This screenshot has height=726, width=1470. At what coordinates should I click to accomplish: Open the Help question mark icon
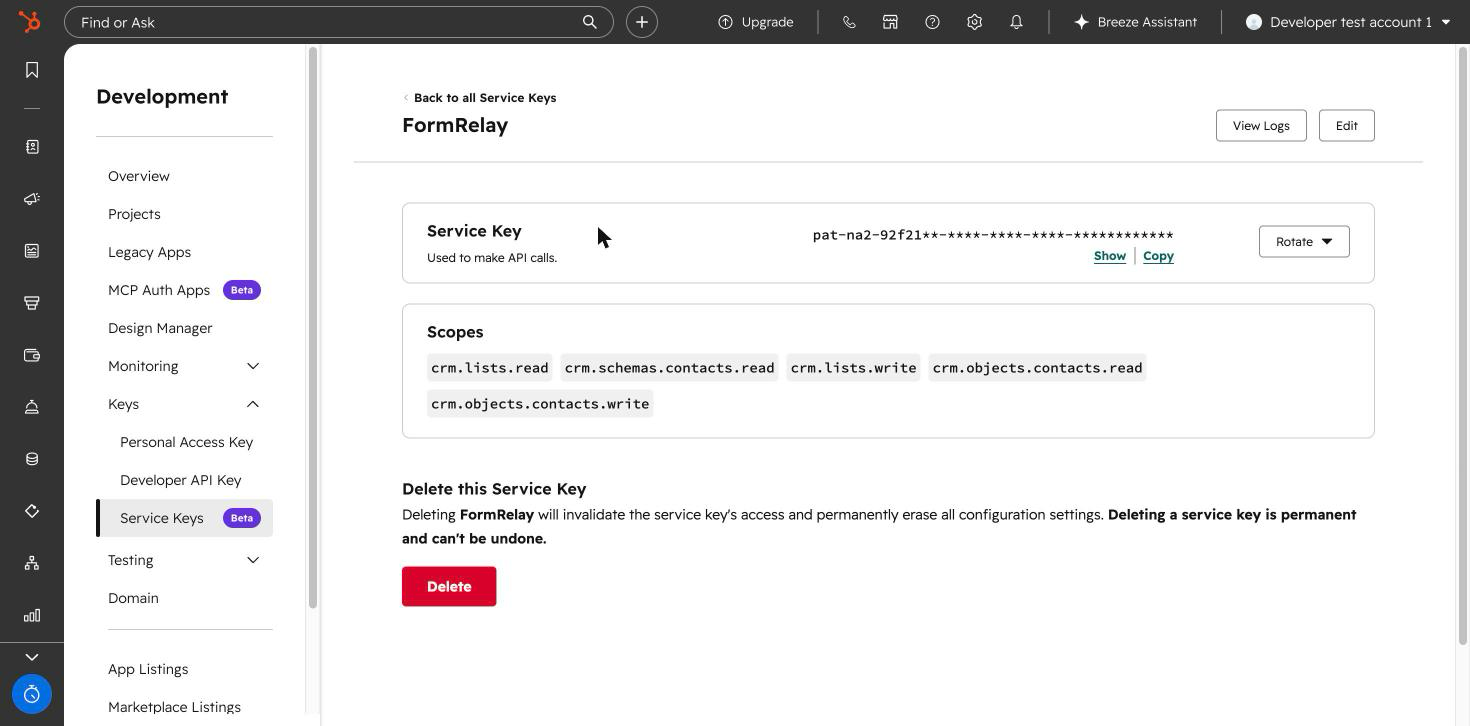(x=932, y=22)
